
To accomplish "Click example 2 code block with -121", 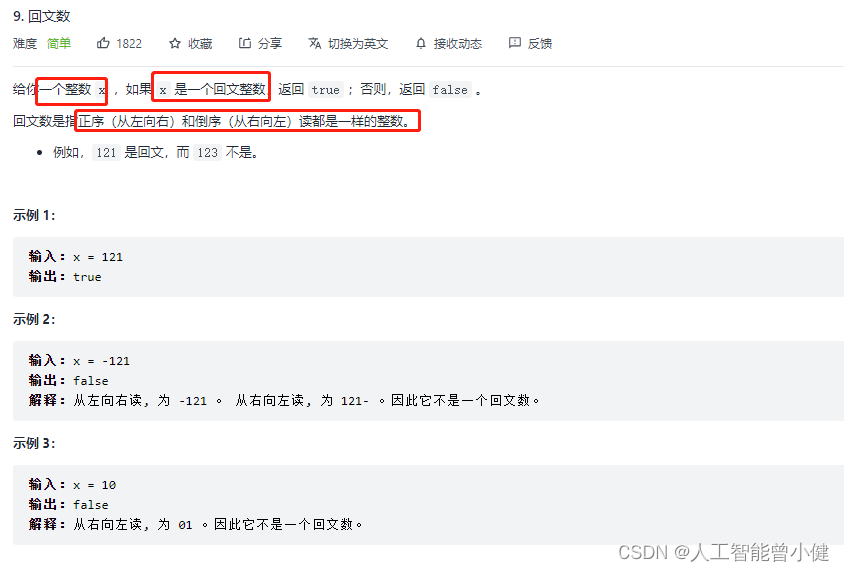I will point(428,381).
